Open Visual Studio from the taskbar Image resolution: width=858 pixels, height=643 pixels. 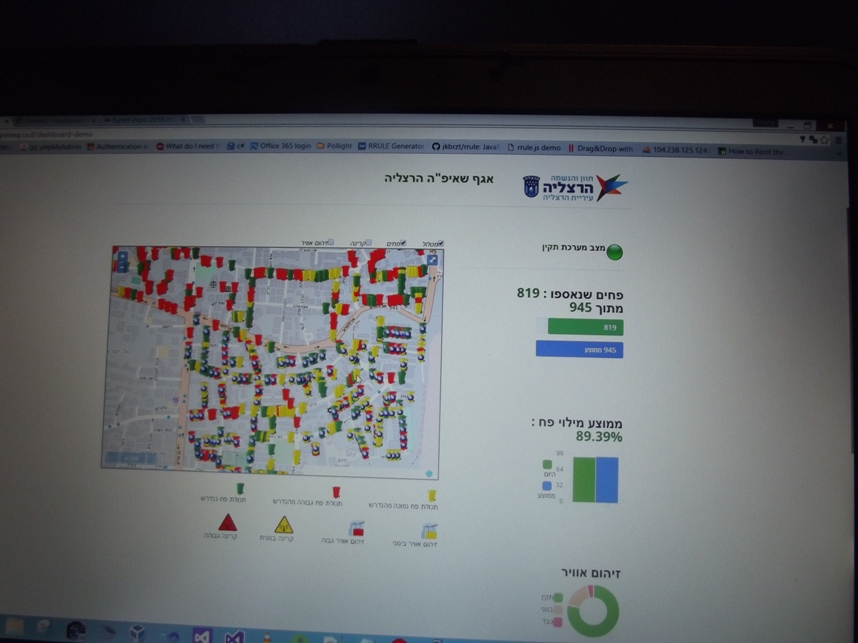click(203, 634)
